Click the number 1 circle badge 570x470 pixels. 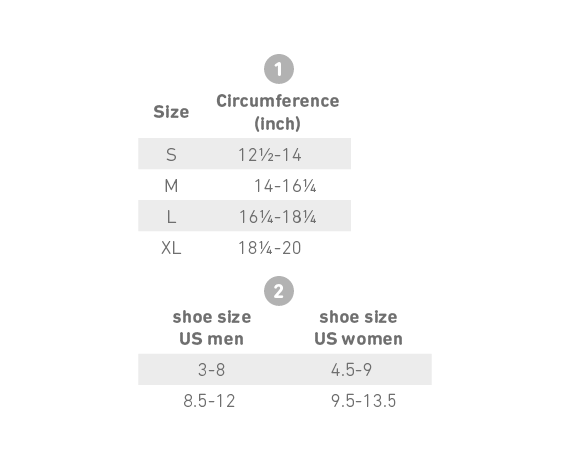tap(279, 69)
